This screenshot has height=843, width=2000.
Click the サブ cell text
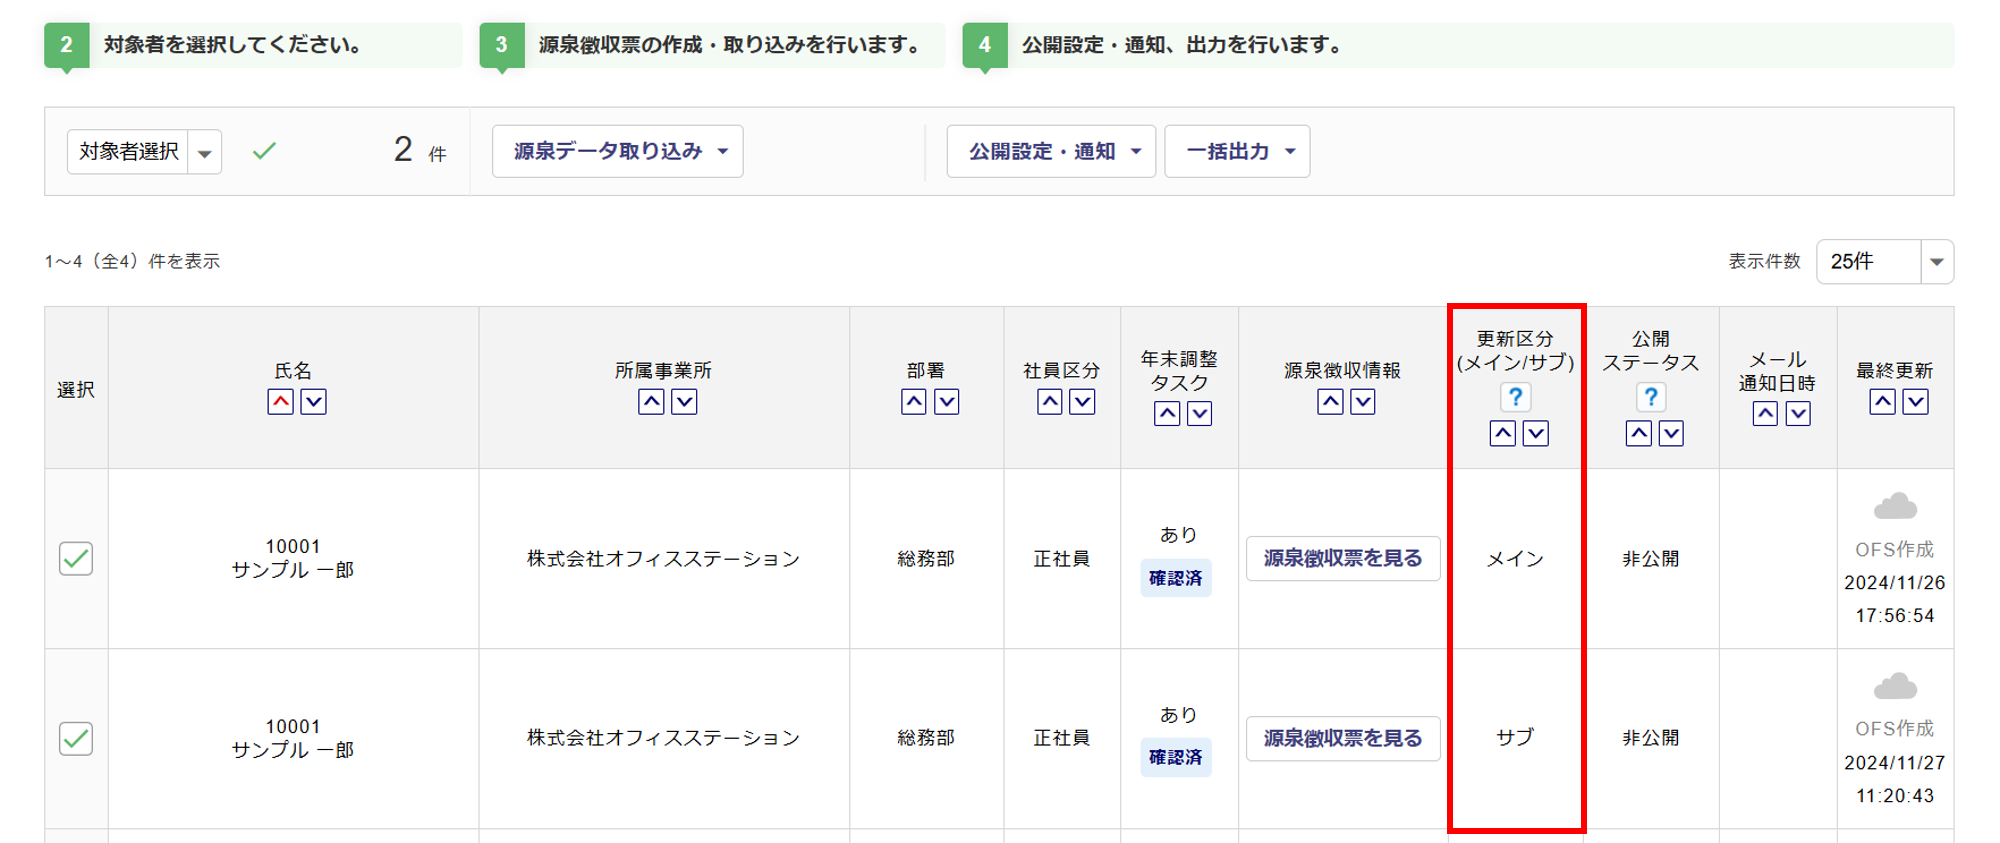click(x=1515, y=738)
